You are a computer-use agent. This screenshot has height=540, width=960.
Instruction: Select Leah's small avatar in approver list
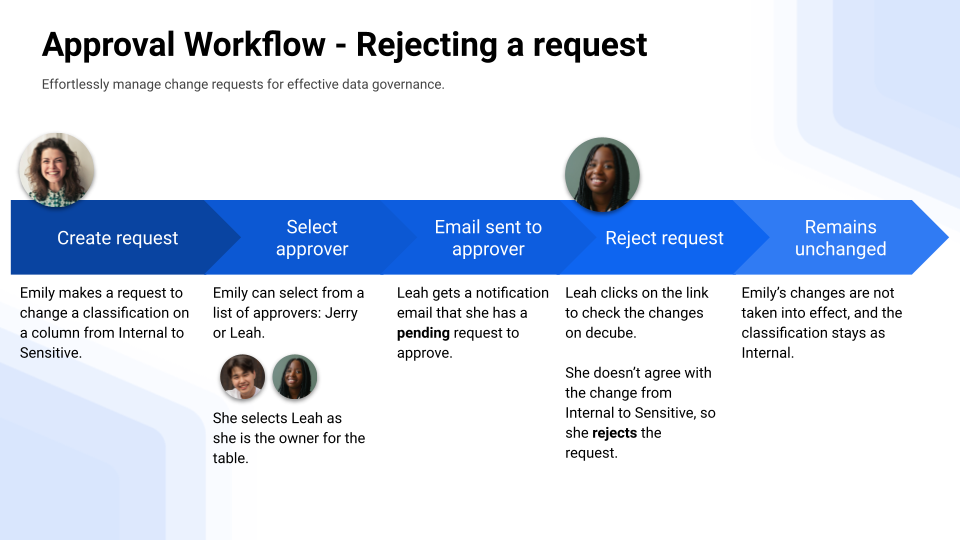coord(294,377)
